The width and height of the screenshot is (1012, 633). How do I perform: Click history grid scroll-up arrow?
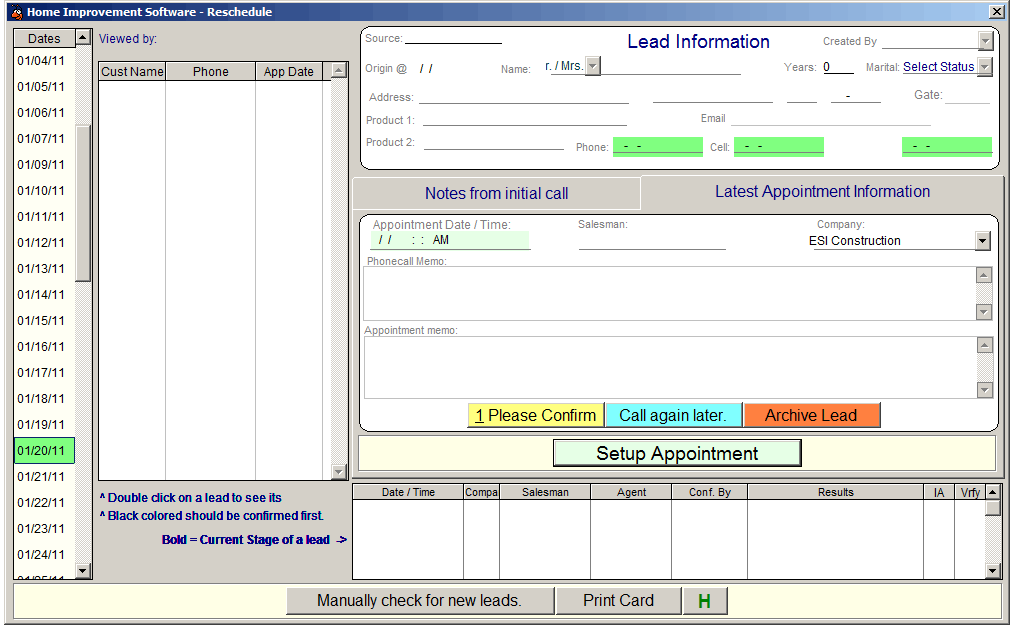[993, 492]
